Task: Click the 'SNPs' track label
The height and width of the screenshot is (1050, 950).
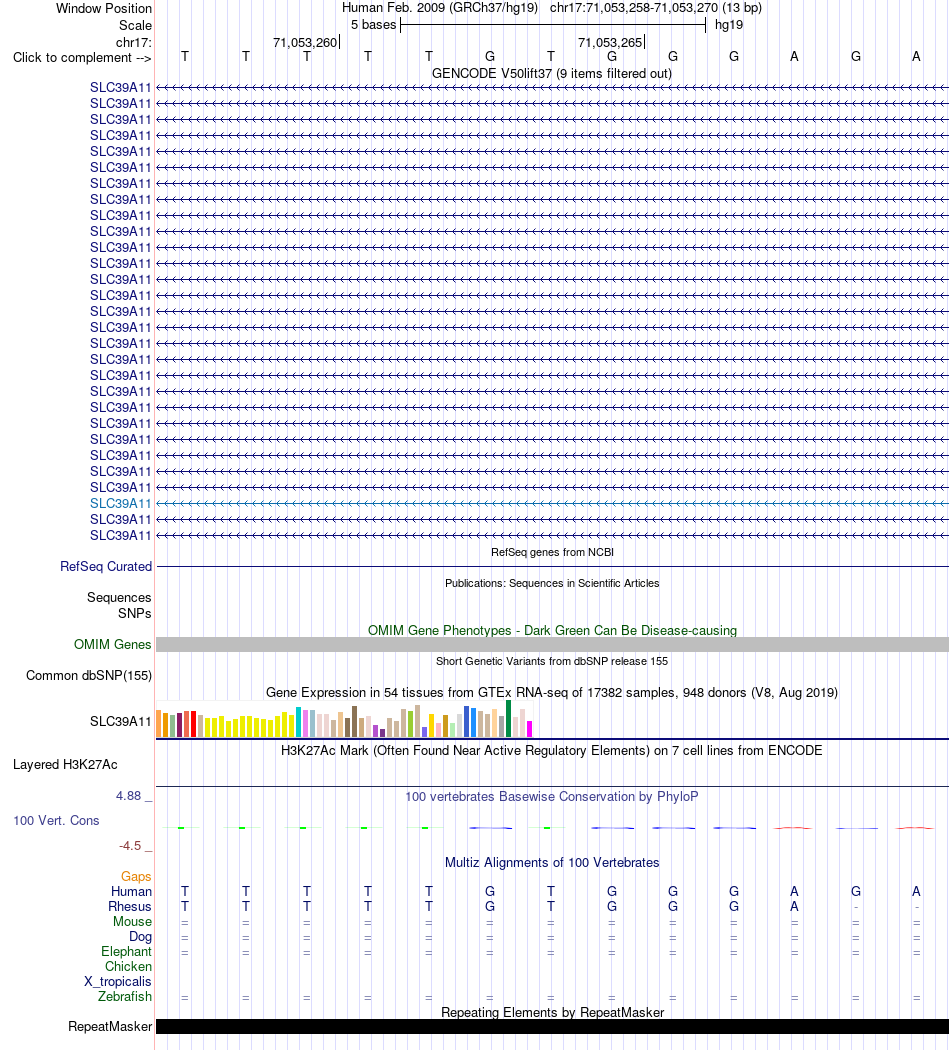Action: coord(135,613)
